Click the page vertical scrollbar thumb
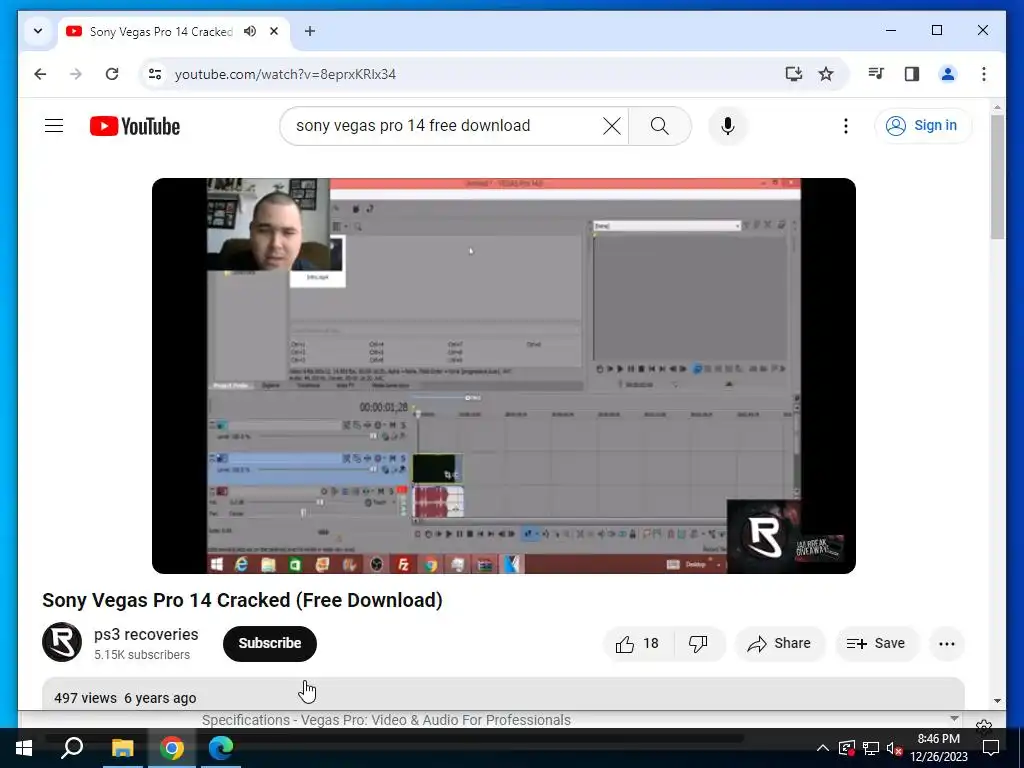Screen dimensions: 1024x768 click(997, 178)
